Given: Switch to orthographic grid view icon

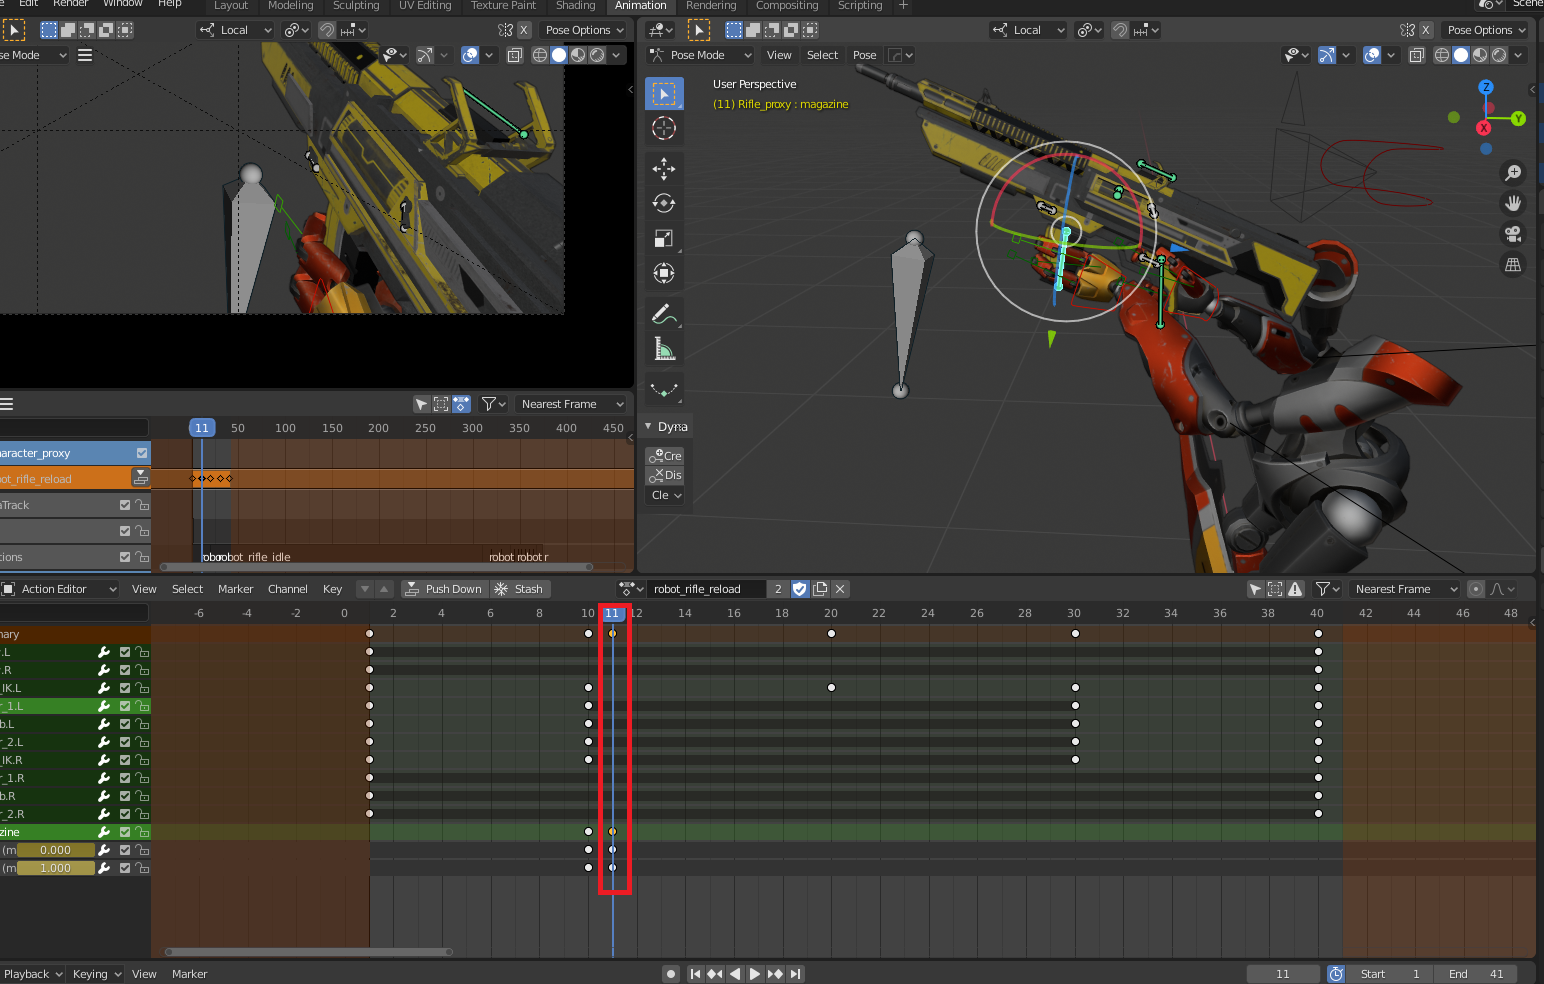Looking at the screenshot, I should 1513,265.
